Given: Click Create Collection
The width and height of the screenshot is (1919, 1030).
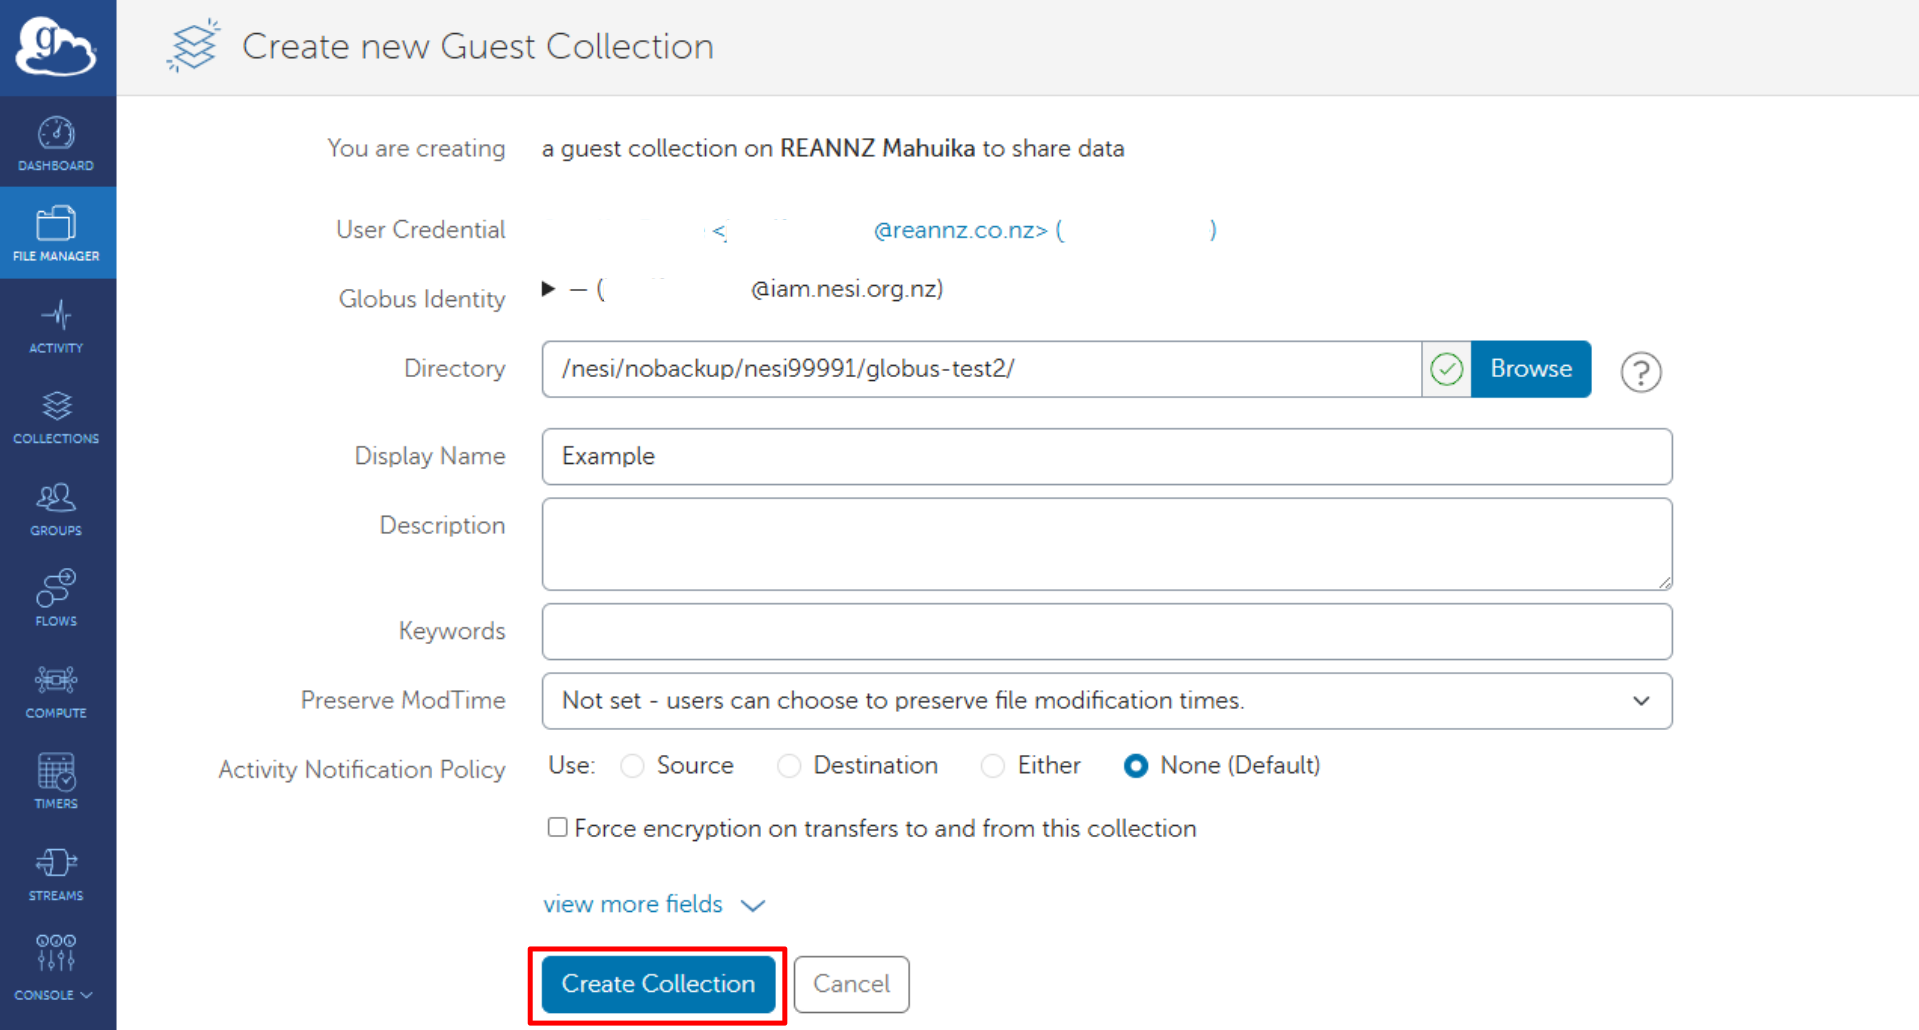Looking at the screenshot, I should pos(658,984).
